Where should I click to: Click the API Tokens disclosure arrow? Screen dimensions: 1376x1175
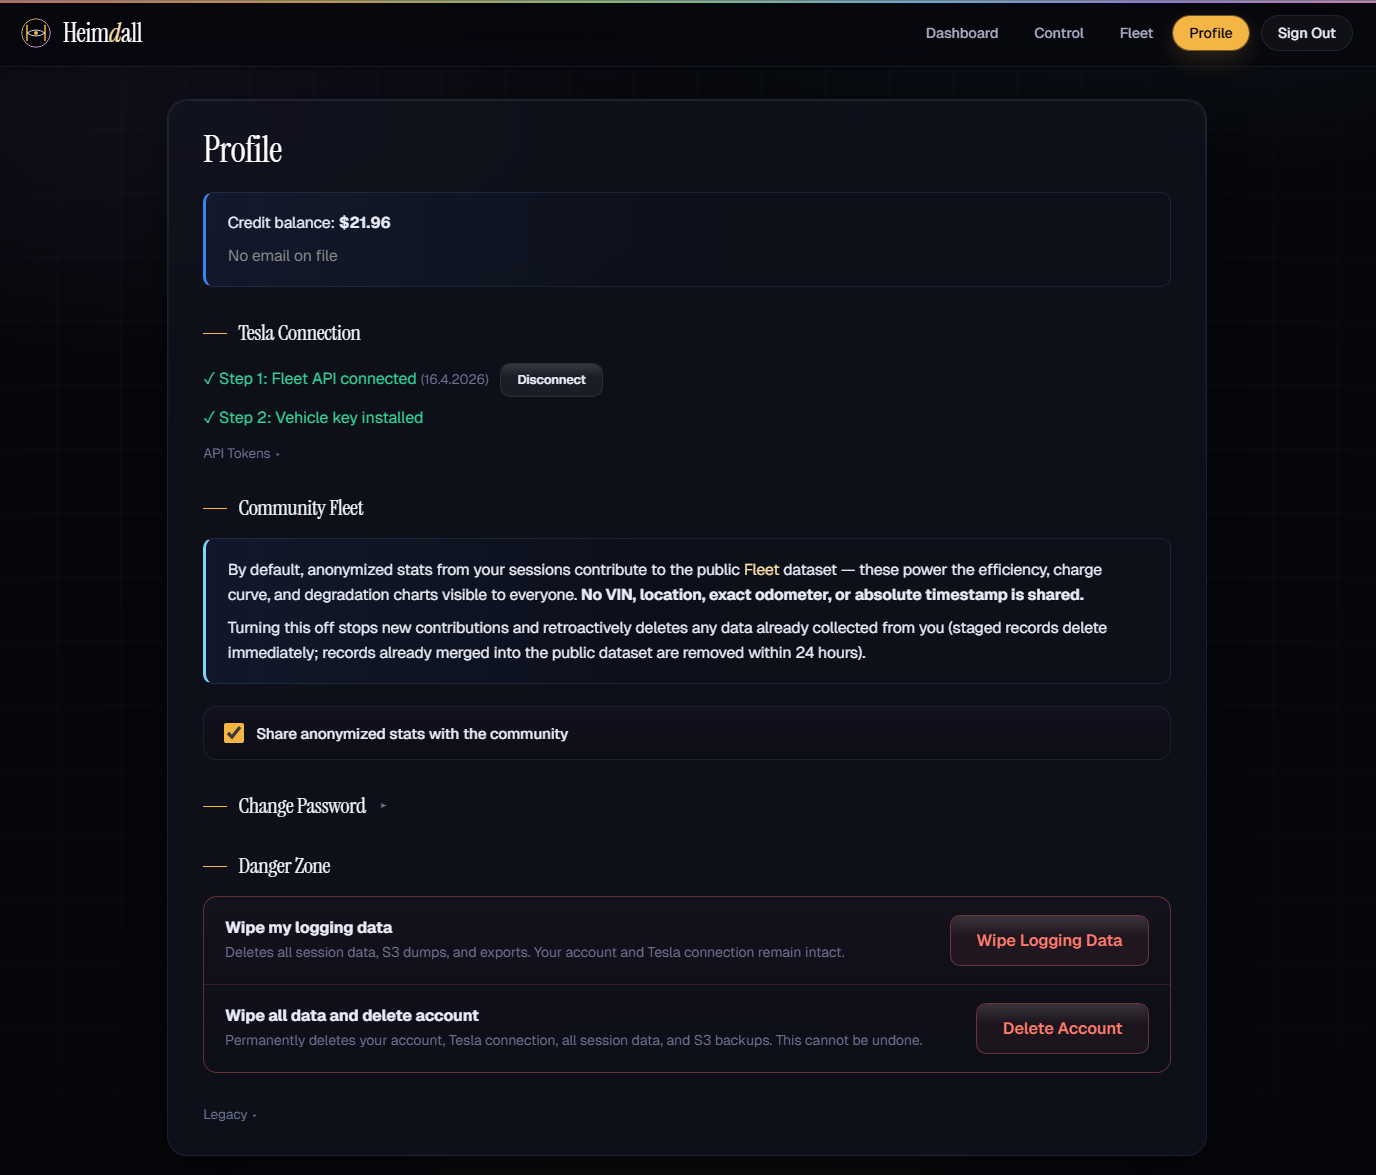point(278,455)
